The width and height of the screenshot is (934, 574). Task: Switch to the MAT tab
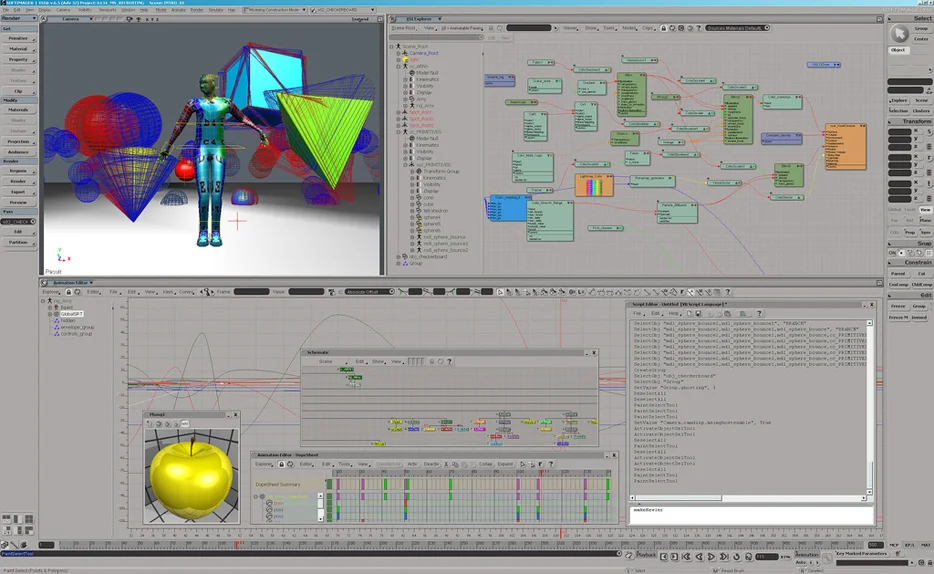[925, 545]
